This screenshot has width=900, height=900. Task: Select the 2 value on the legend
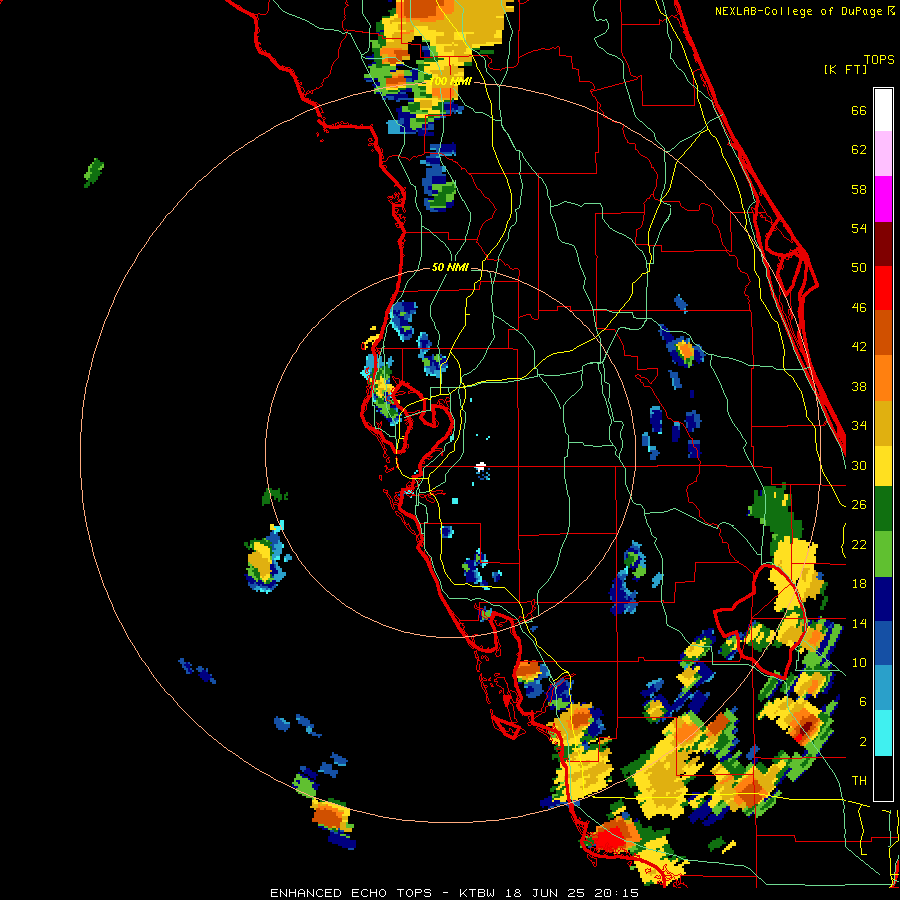point(863,741)
